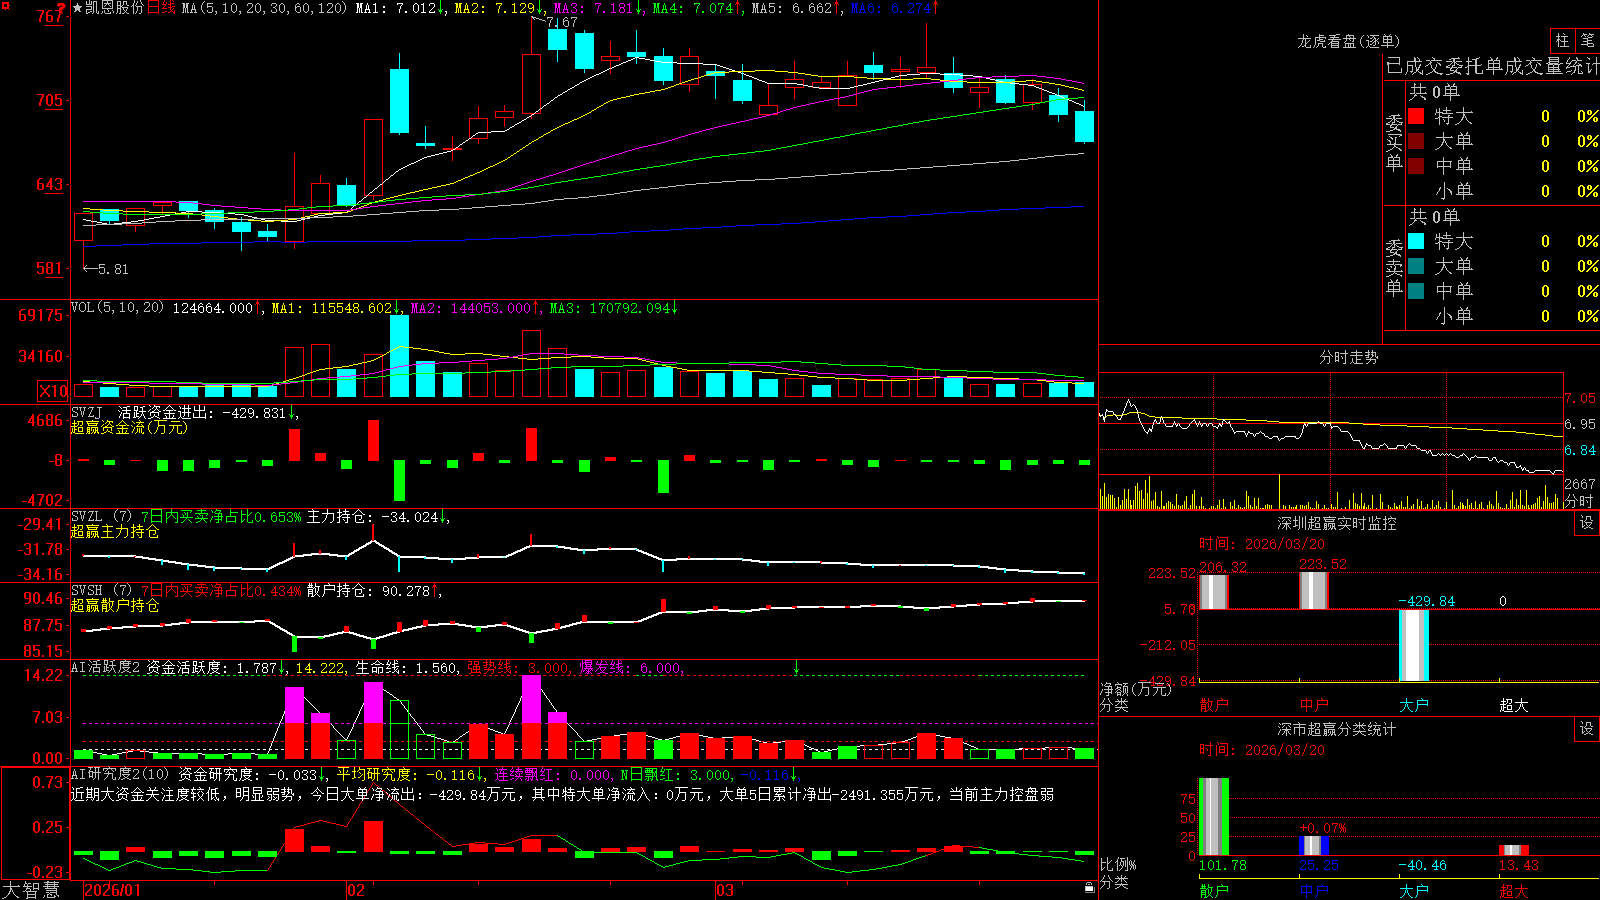Viewport: 1600px width, 900px height.
Task: Open 设 settings for 深圳超赢实时监控
Action: point(1587,523)
